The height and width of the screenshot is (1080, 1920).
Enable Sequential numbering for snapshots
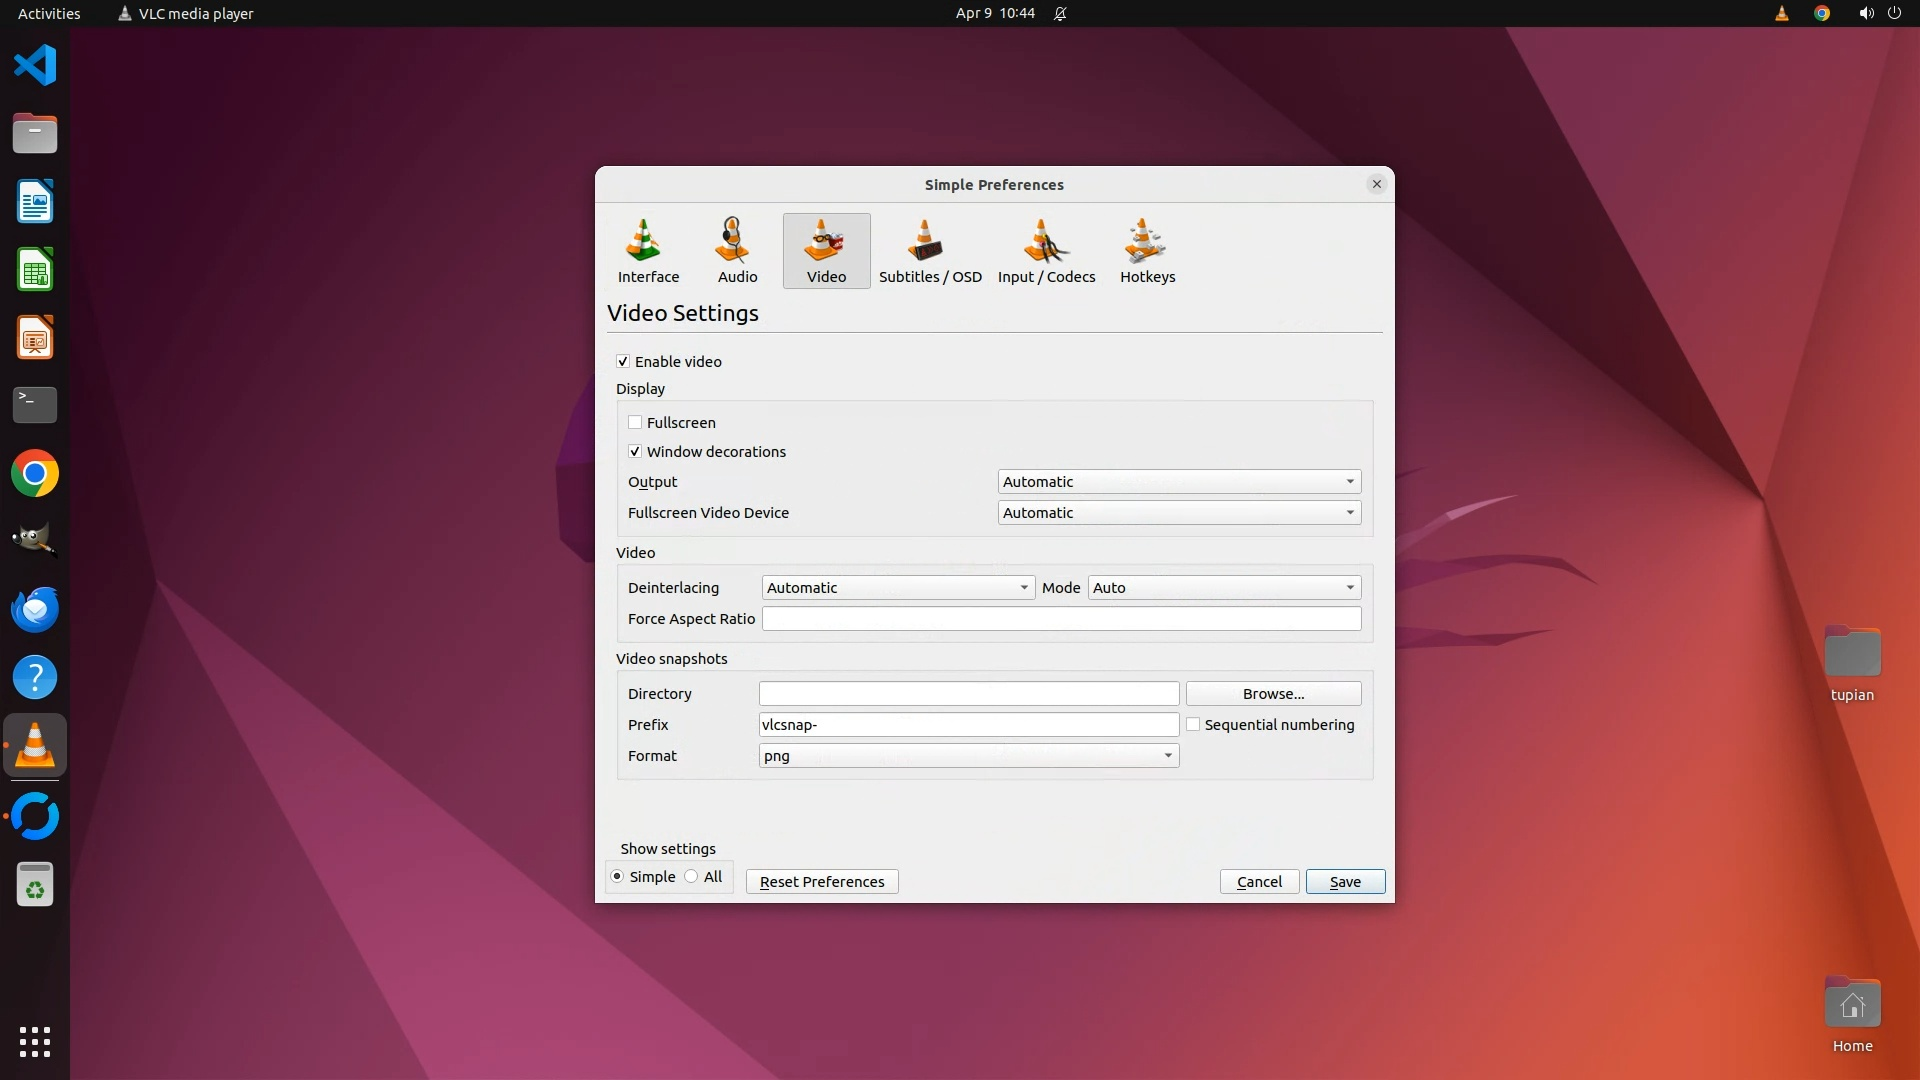tap(1193, 725)
